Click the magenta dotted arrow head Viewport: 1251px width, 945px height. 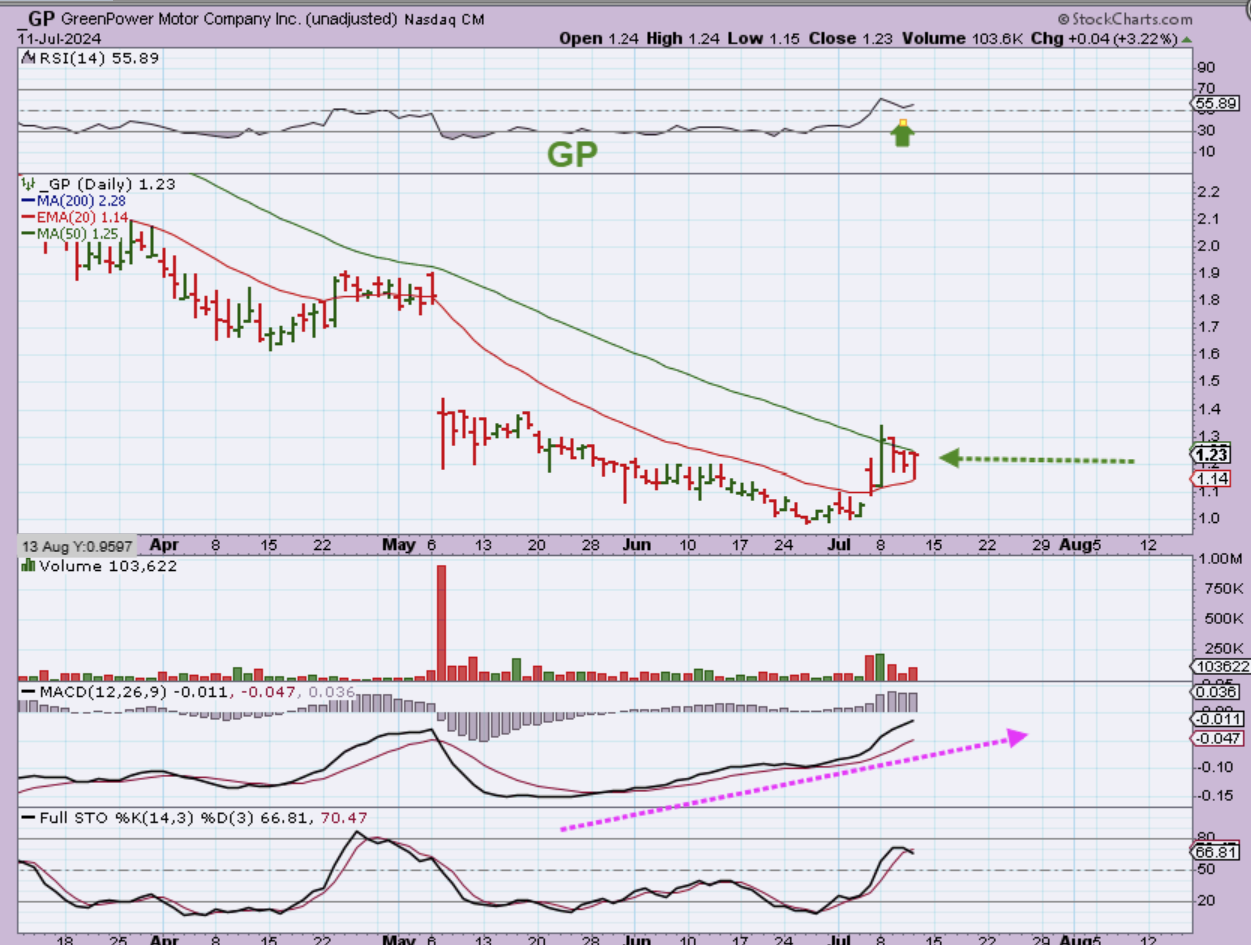[x=1016, y=737]
